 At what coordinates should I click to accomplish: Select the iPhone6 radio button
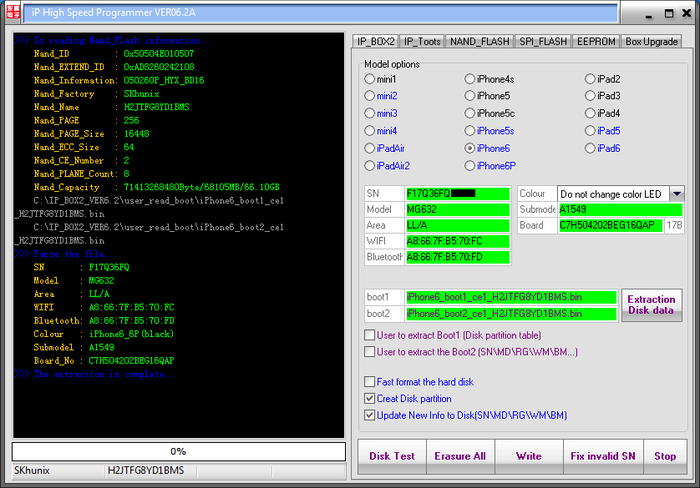pyautogui.click(x=470, y=148)
